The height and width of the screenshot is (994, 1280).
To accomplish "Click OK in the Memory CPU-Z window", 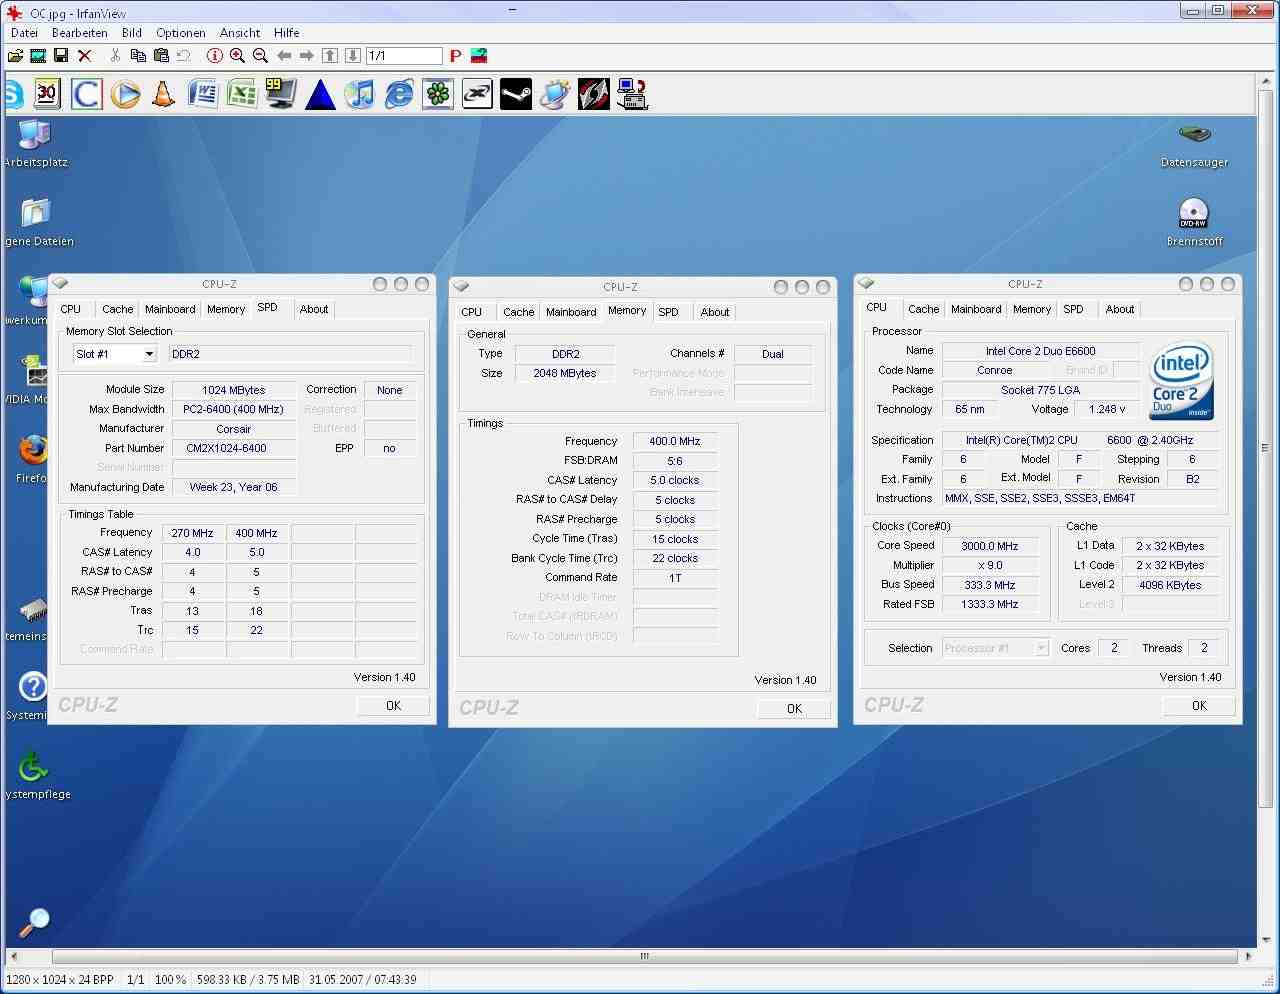I will [x=794, y=709].
